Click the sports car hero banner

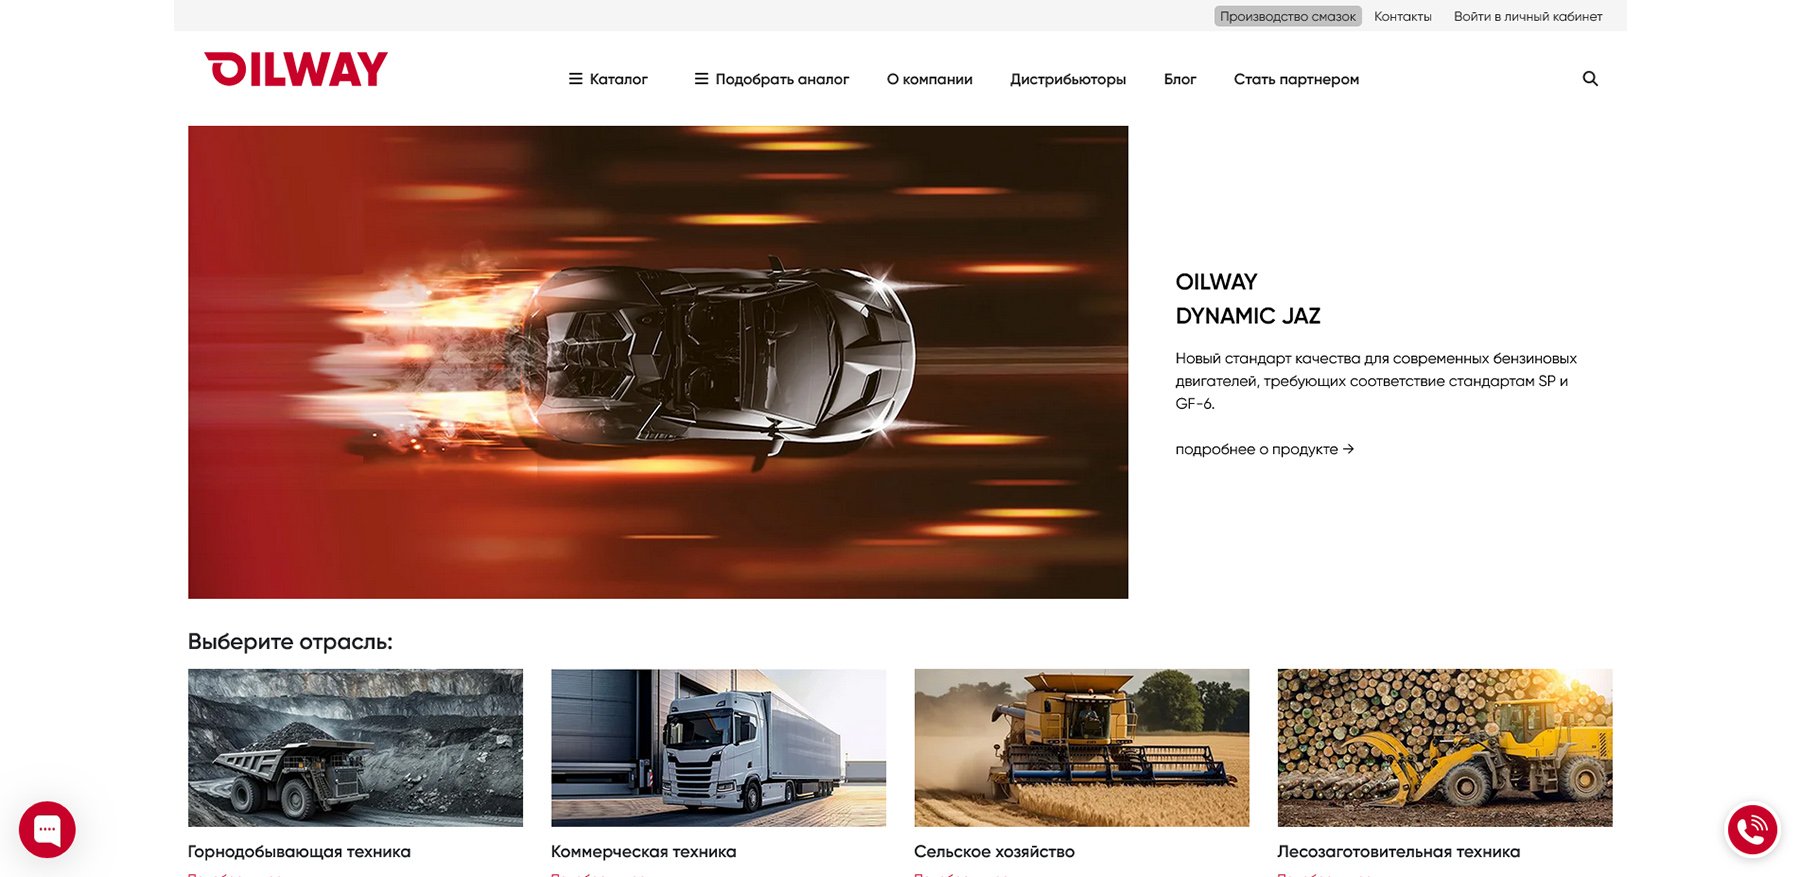[658, 362]
